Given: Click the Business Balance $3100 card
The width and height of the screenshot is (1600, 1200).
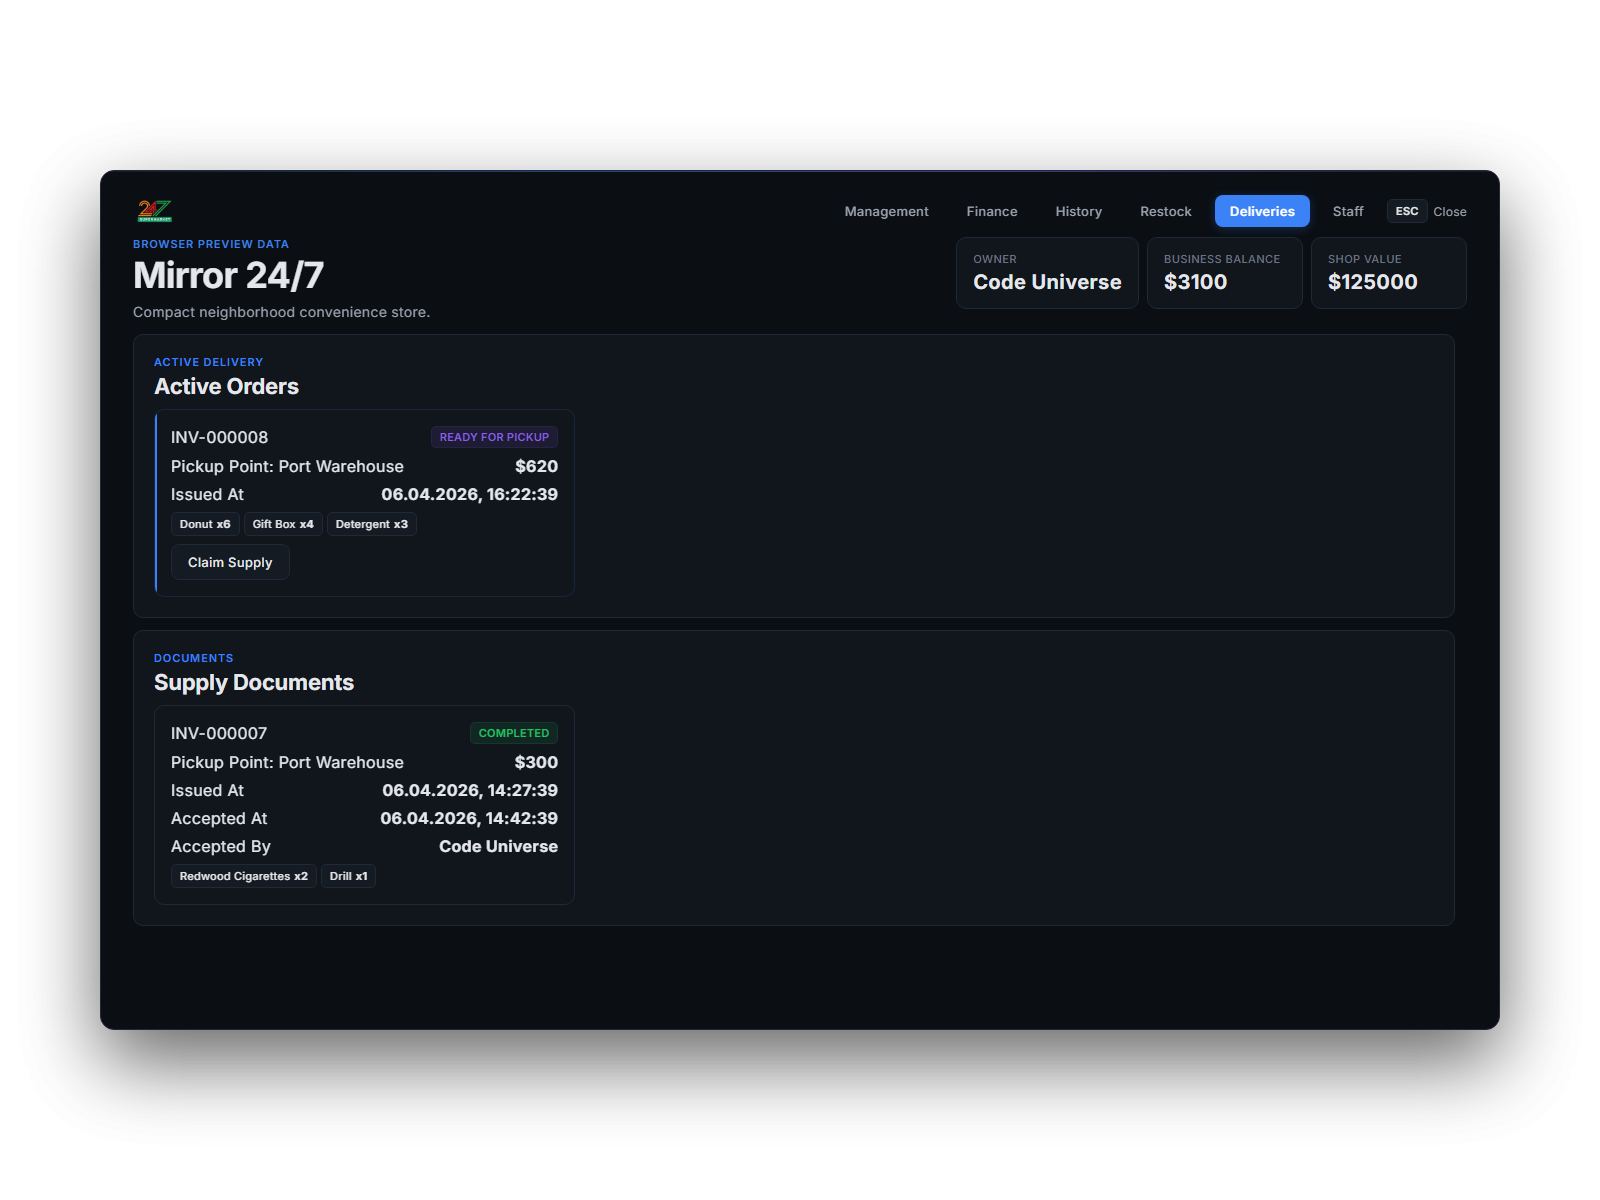Looking at the screenshot, I should pyautogui.click(x=1224, y=273).
